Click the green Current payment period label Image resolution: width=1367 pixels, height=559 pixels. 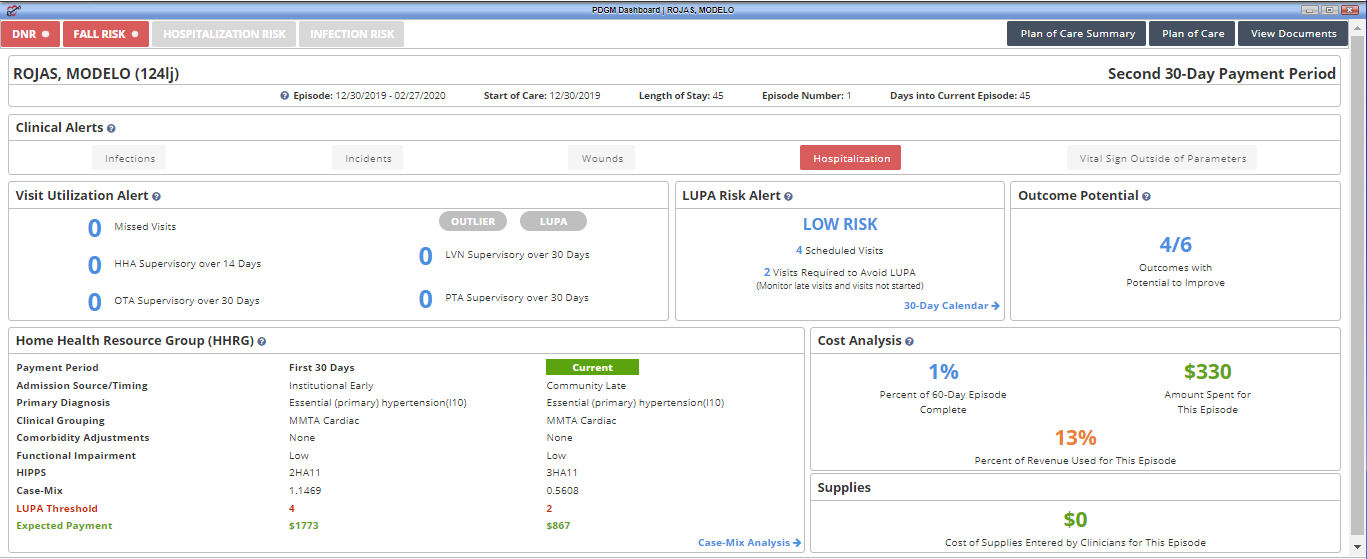[x=592, y=368]
